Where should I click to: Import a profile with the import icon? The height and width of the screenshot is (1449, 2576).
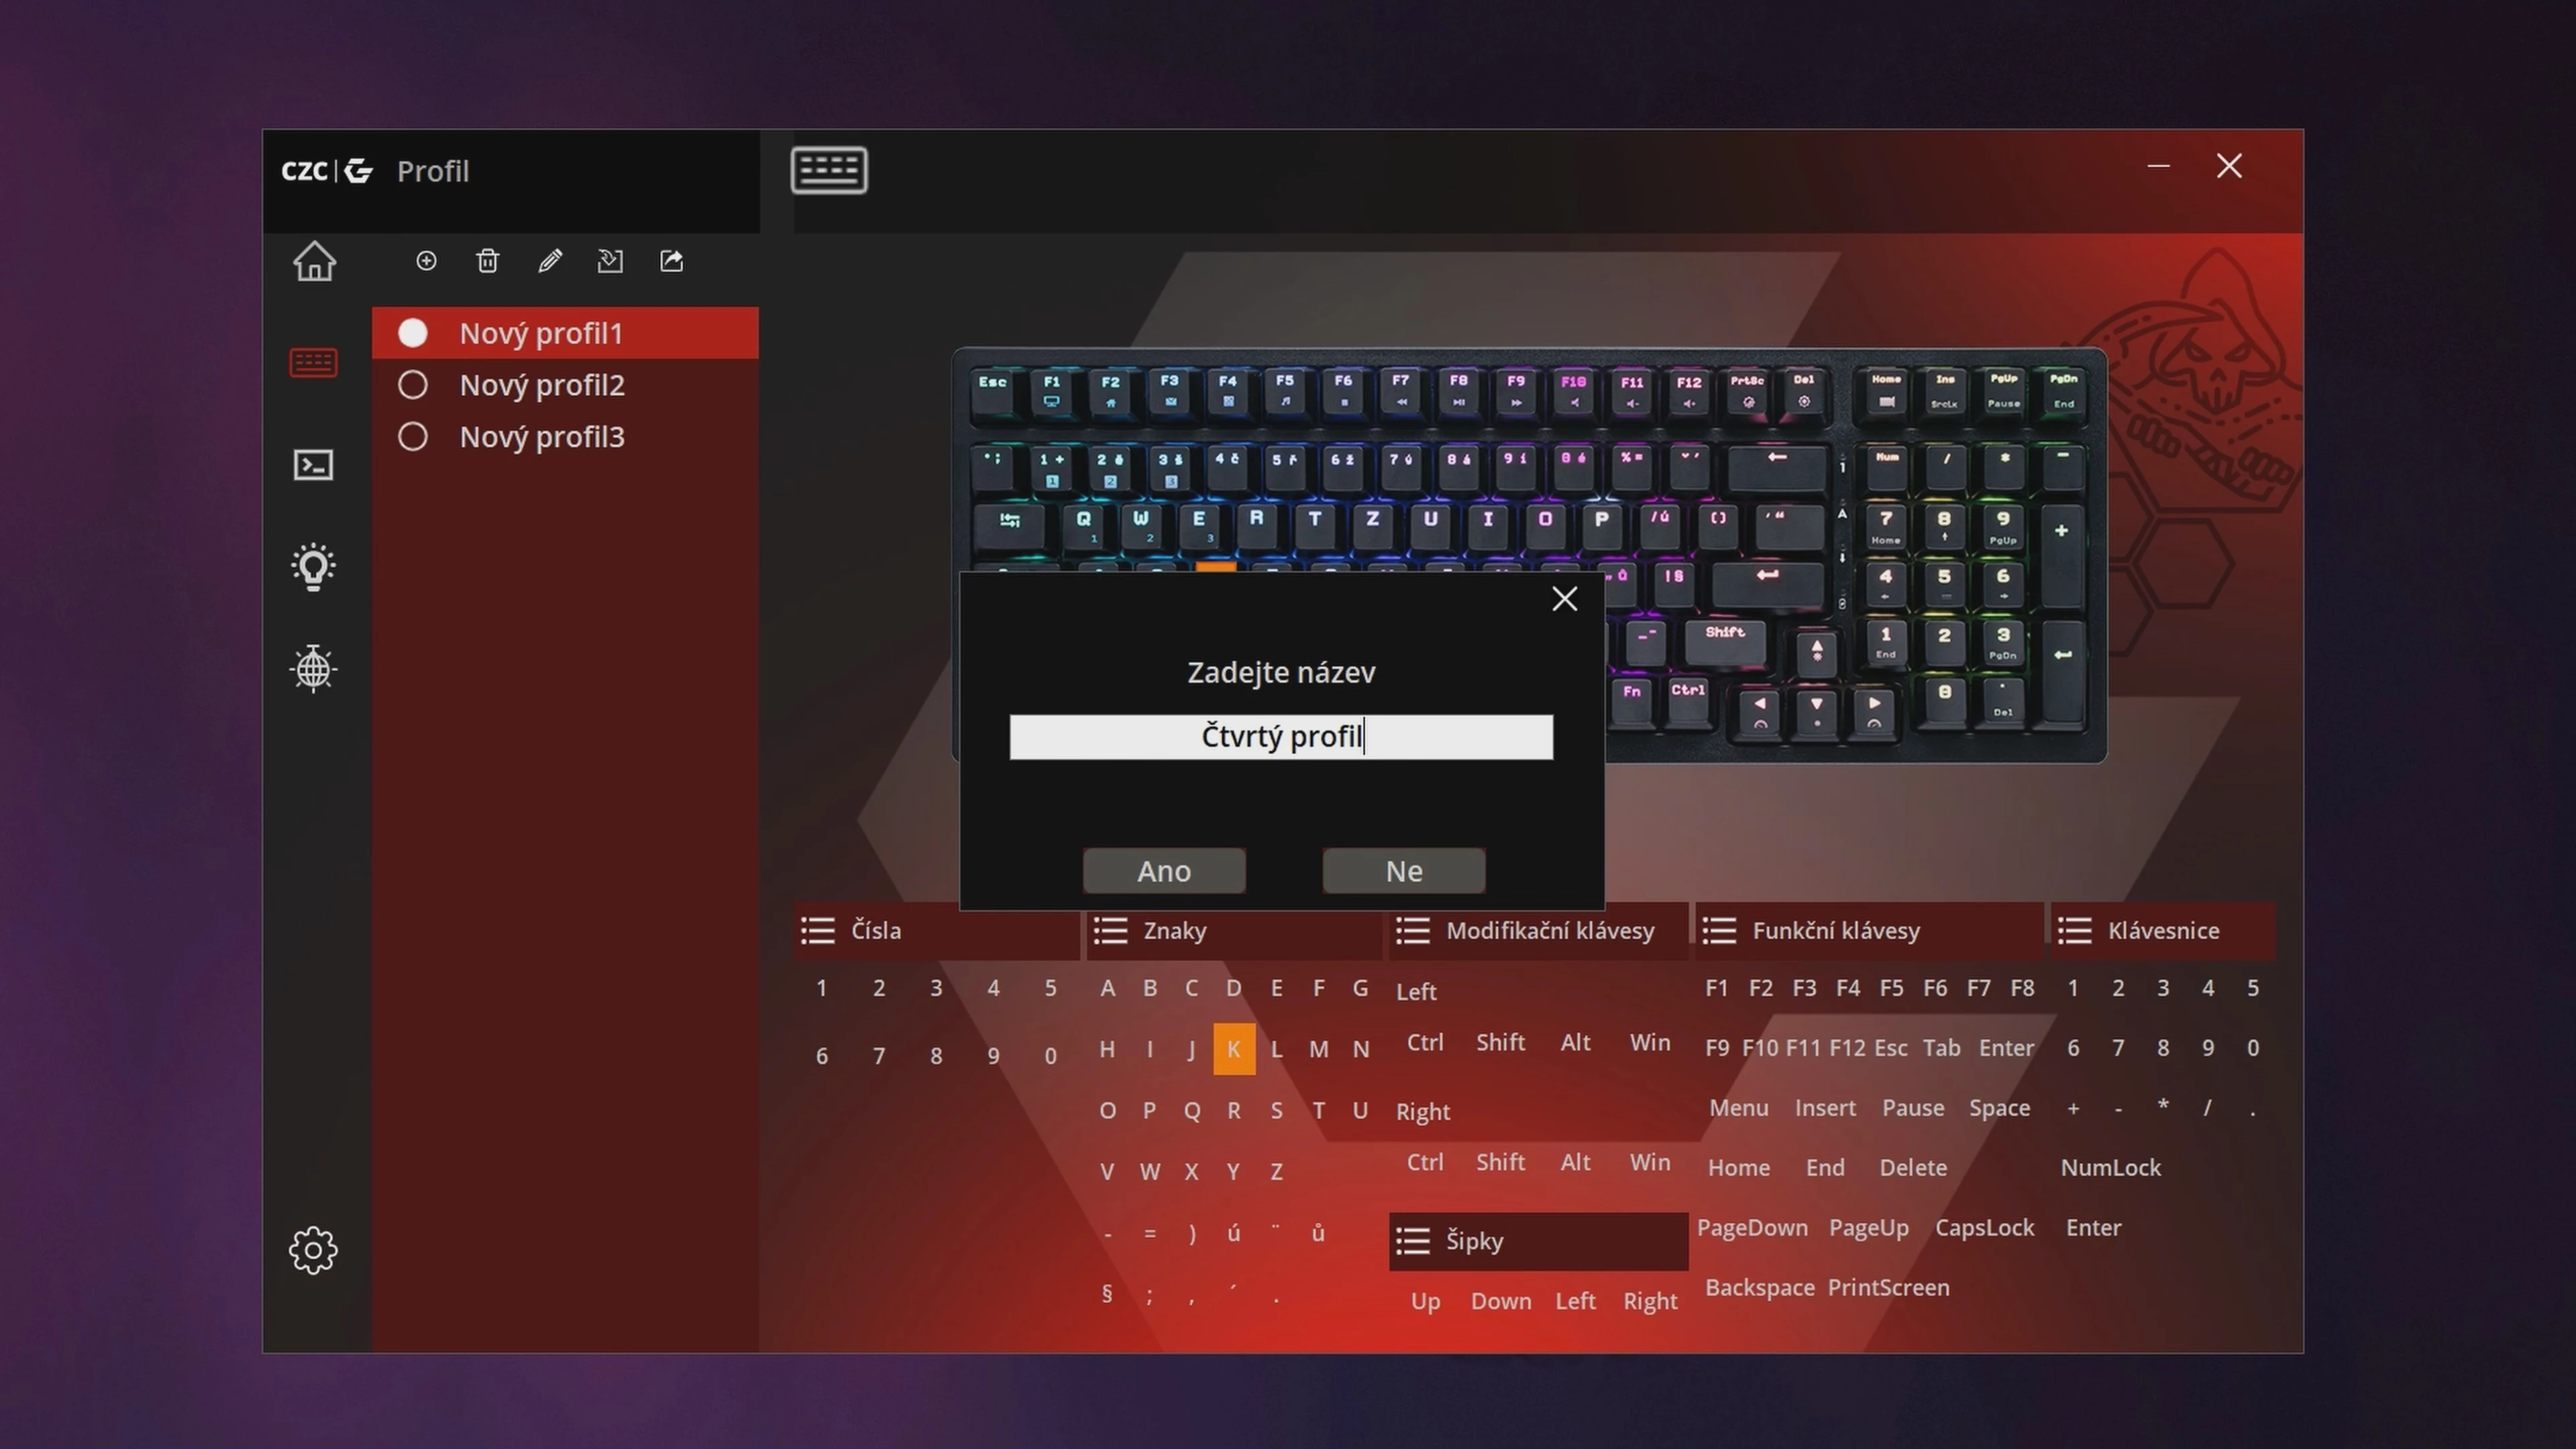[x=610, y=261]
